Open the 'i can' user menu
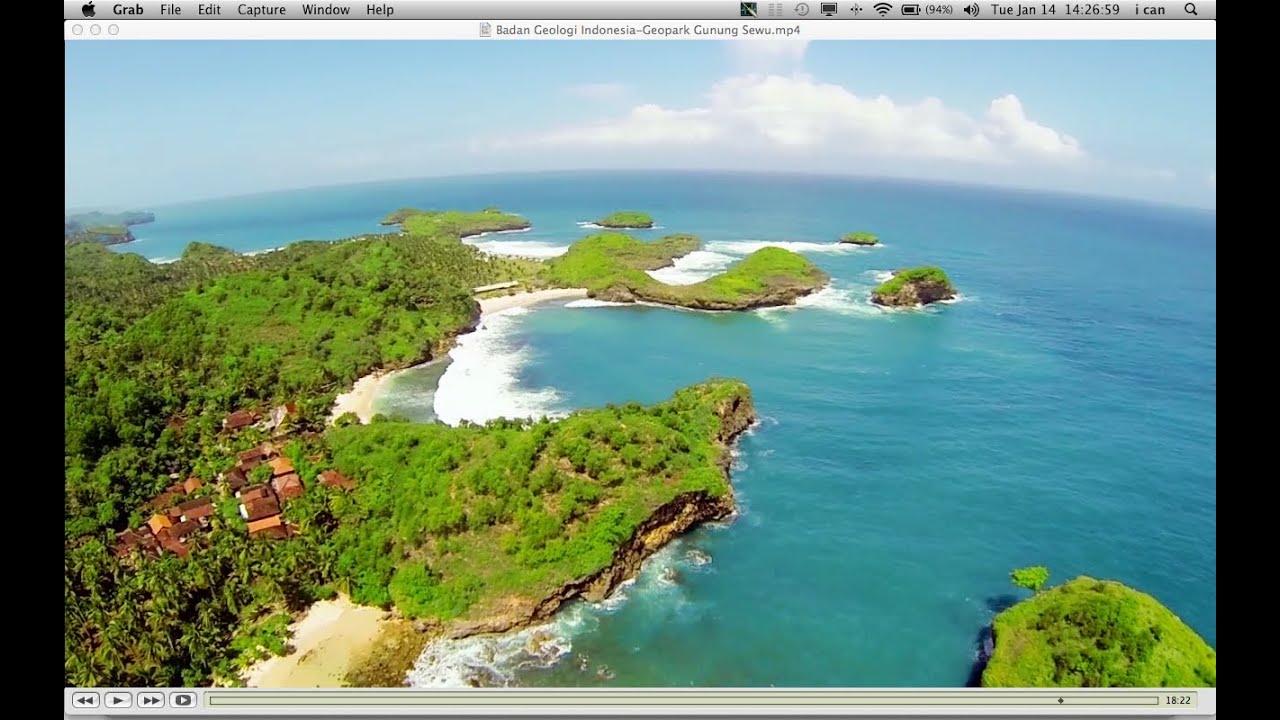Image resolution: width=1280 pixels, height=720 pixels. [1150, 10]
